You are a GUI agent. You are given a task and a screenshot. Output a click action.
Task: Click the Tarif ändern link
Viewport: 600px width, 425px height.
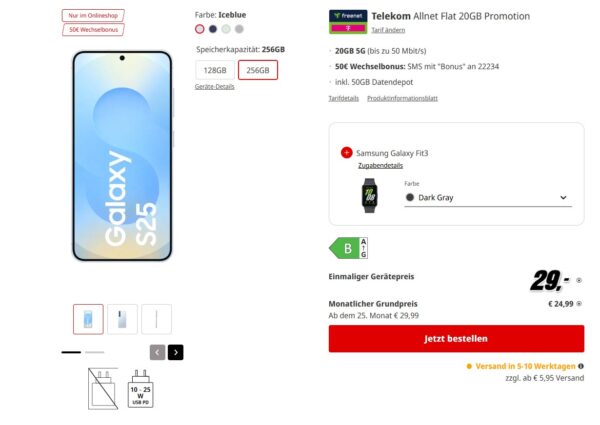[x=388, y=30]
